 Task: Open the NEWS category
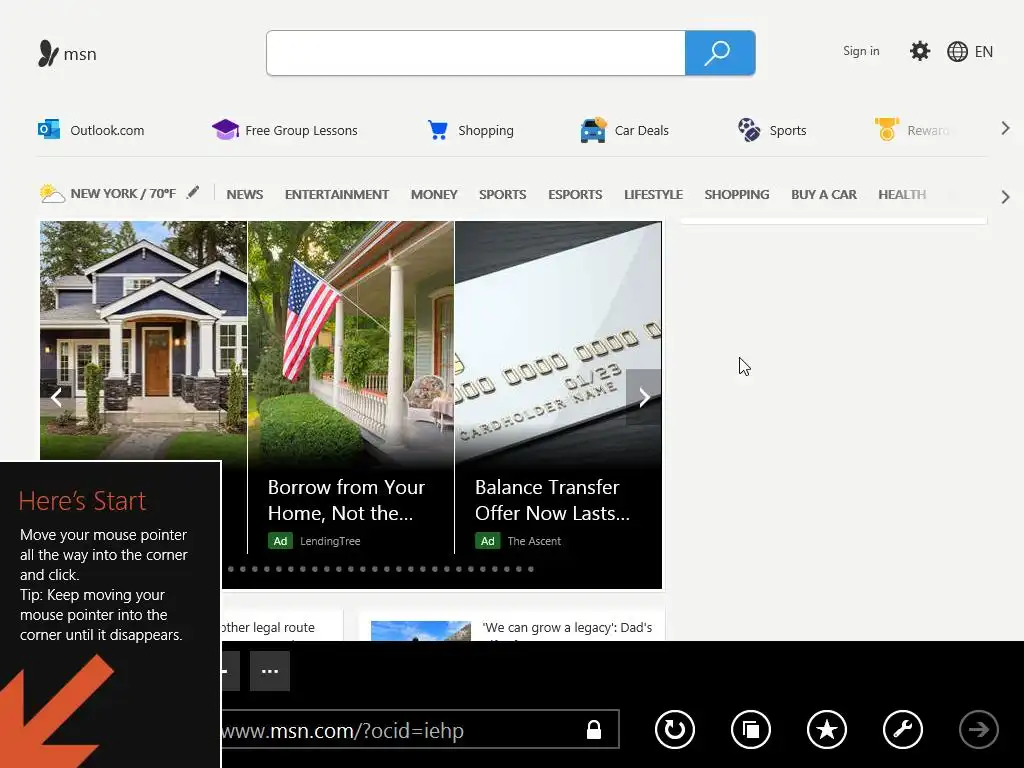245,195
